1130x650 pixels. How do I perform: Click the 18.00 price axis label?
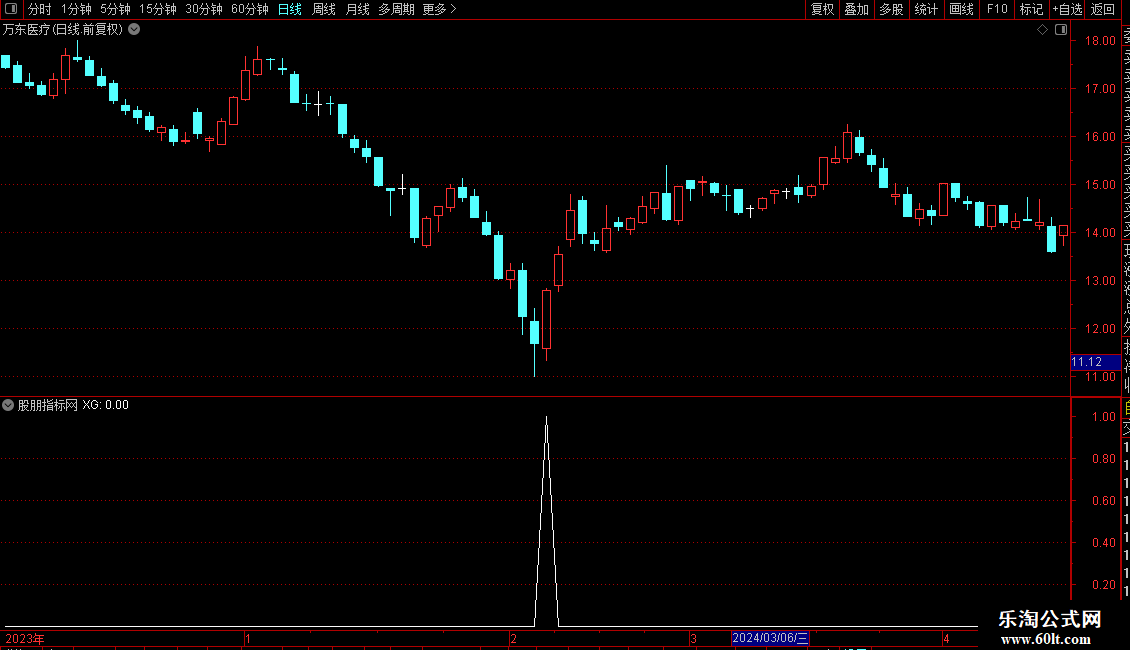click(x=1100, y=41)
